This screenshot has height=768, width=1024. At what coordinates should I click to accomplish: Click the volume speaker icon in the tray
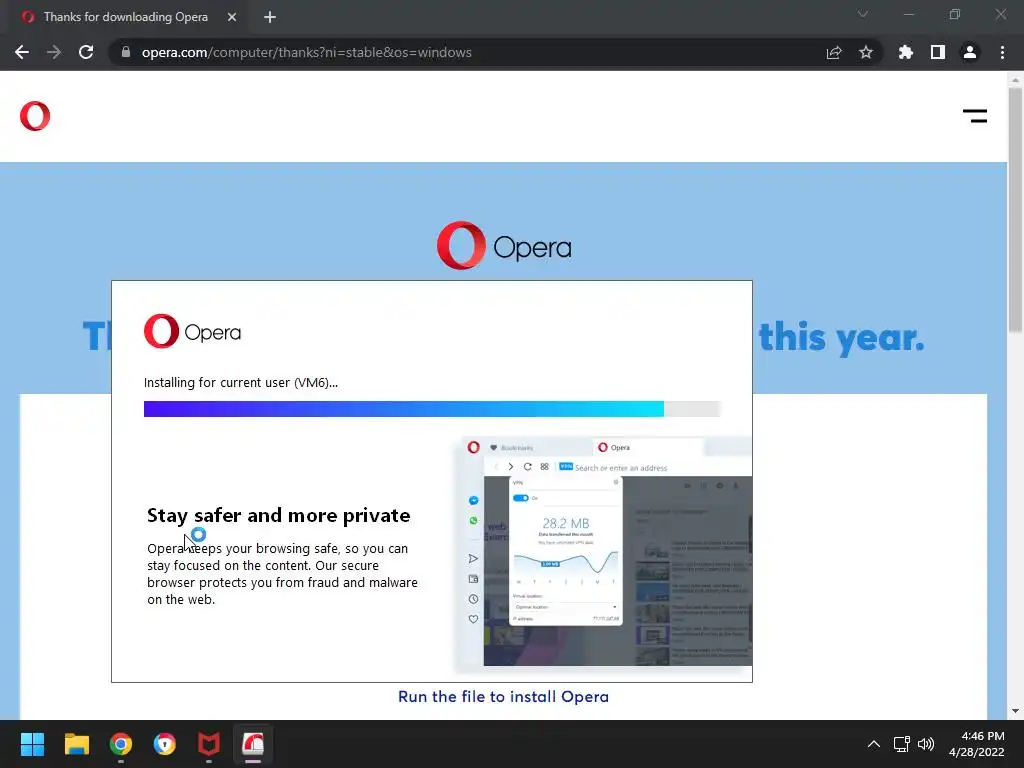point(925,744)
